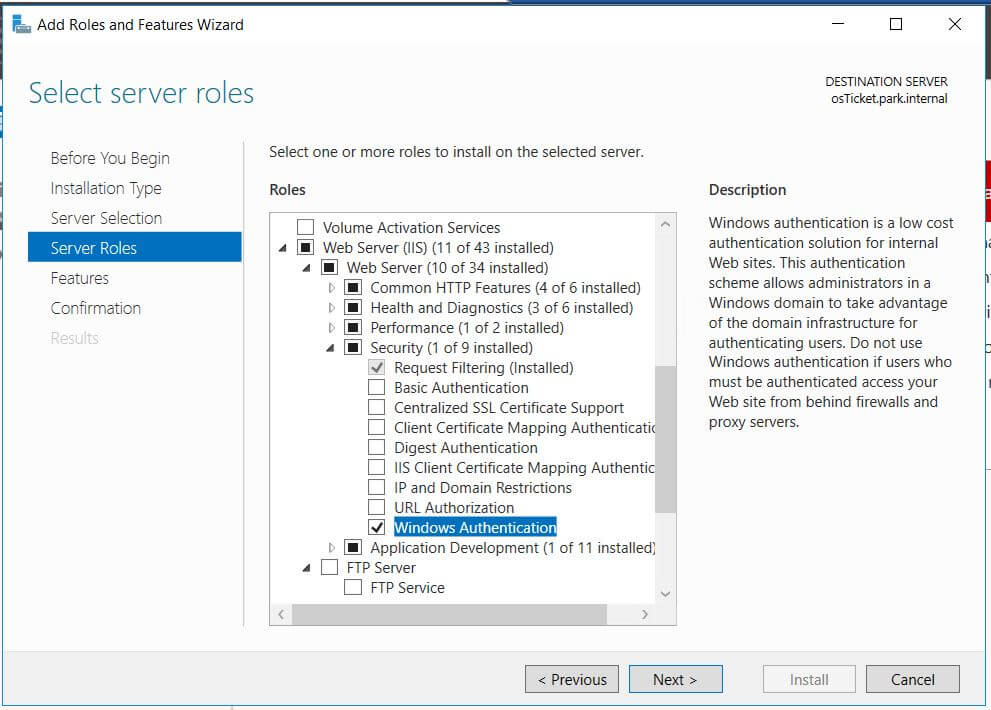Image resolution: width=991 pixels, height=710 pixels.
Task: Select the Basic Authentication label
Action: pyautogui.click(x=461, y=388)
